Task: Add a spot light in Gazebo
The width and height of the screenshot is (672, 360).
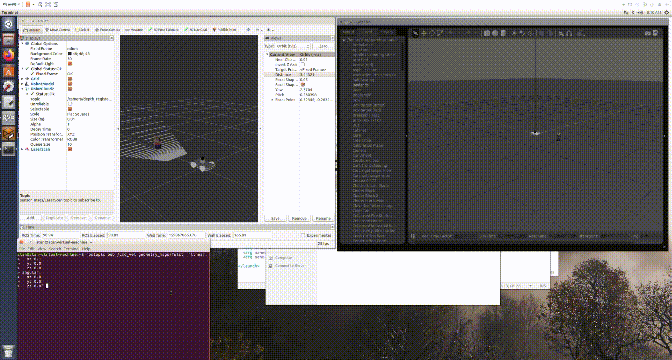Action: click(x=522, y=33)
